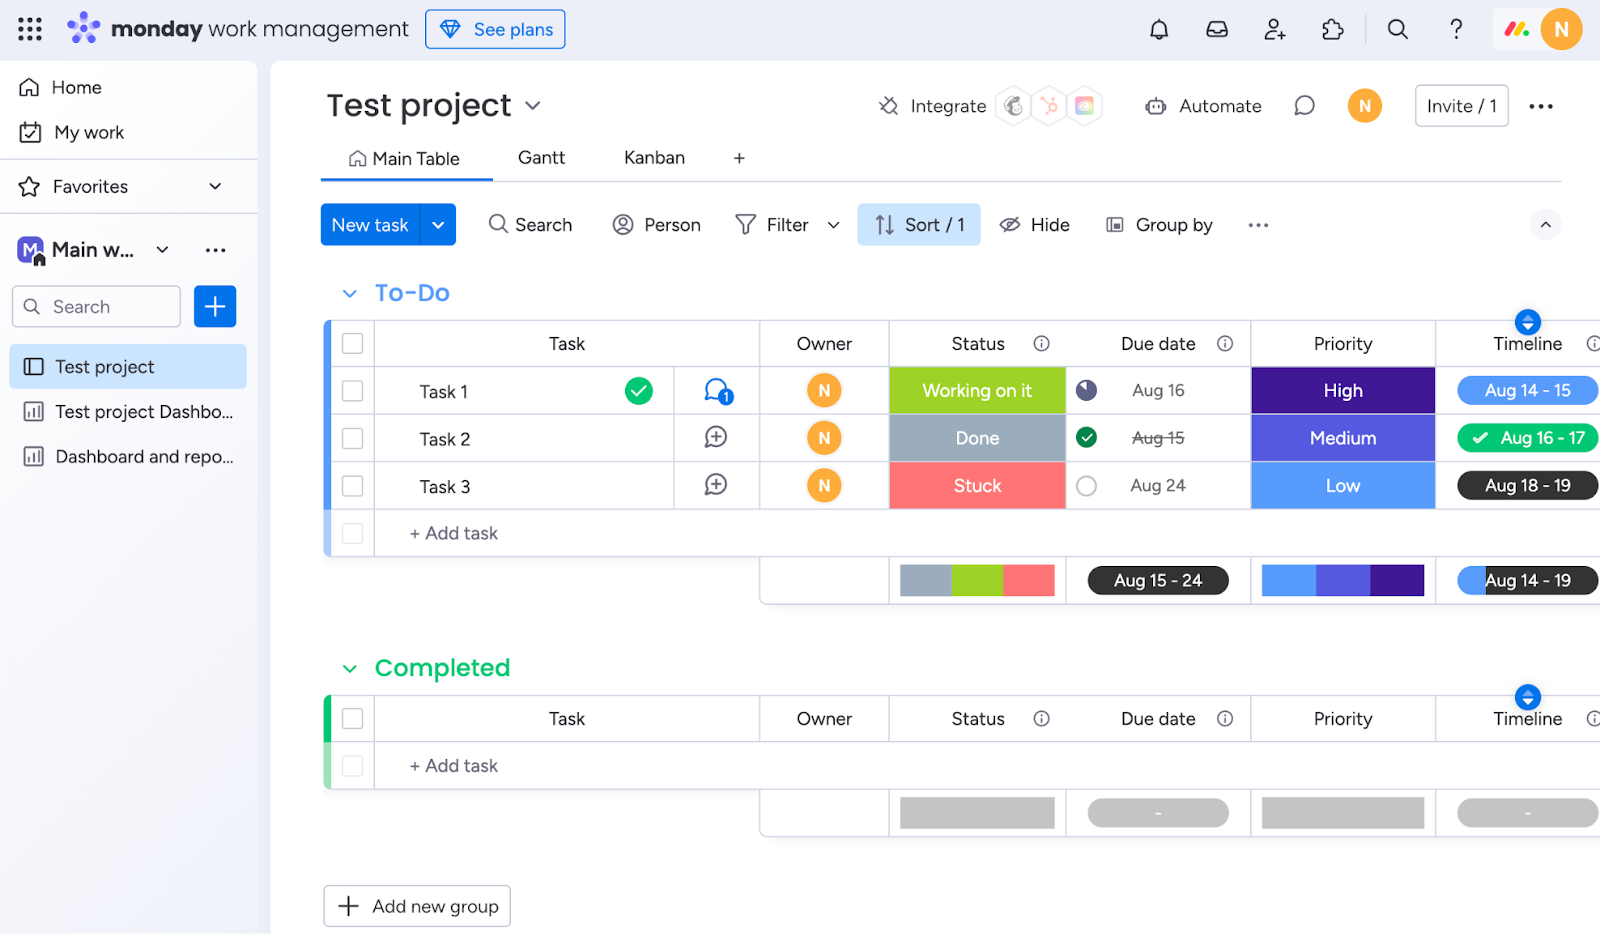Click the New task button
This screenshot has width=1600, height=934.
[x=370, y=225]
